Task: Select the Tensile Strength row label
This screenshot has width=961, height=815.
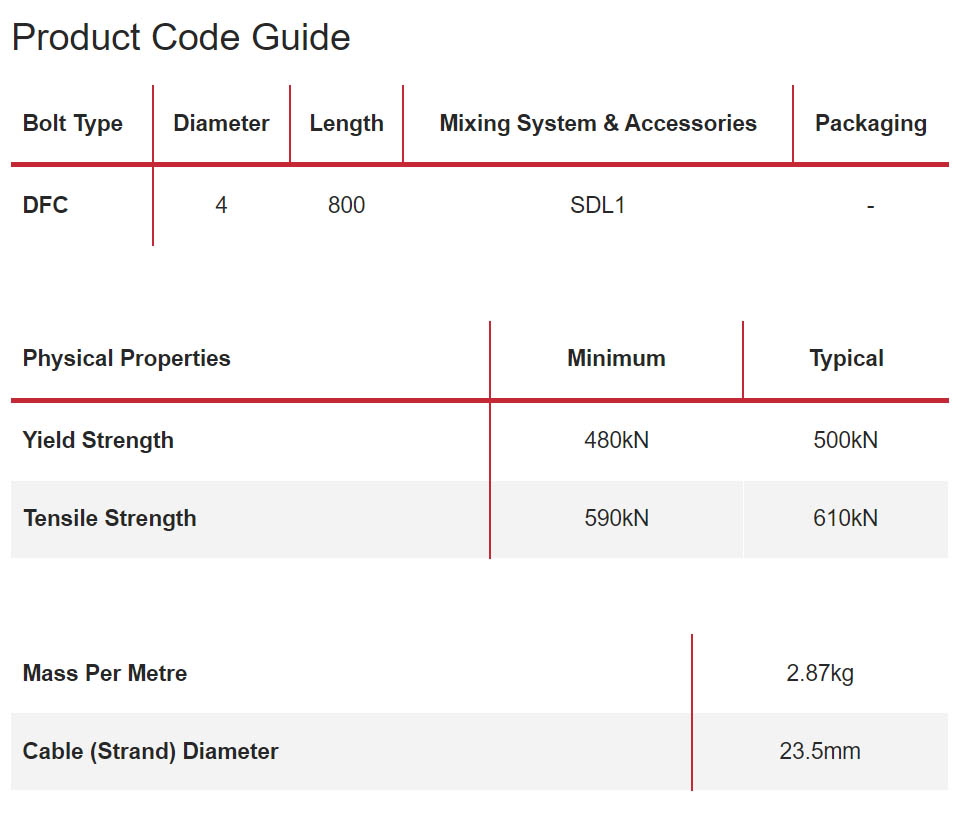Action: pos(110,519)
